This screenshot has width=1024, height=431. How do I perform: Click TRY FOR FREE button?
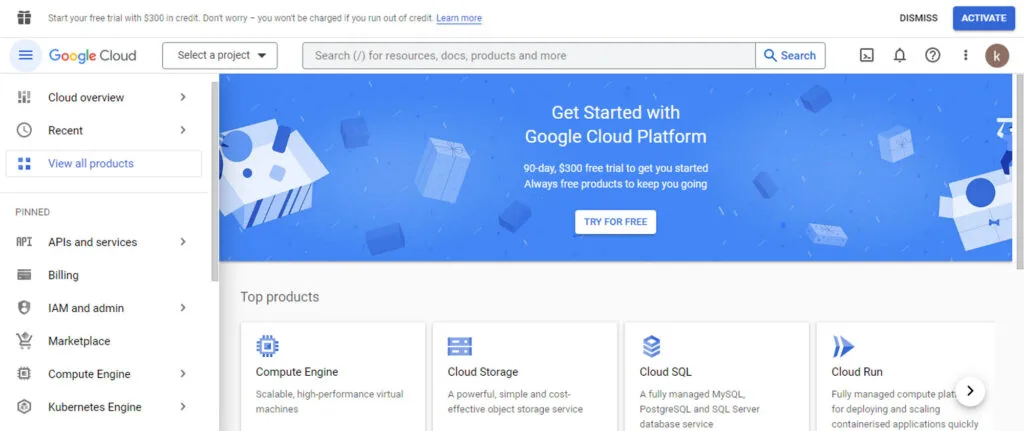[x=615, y=222]
